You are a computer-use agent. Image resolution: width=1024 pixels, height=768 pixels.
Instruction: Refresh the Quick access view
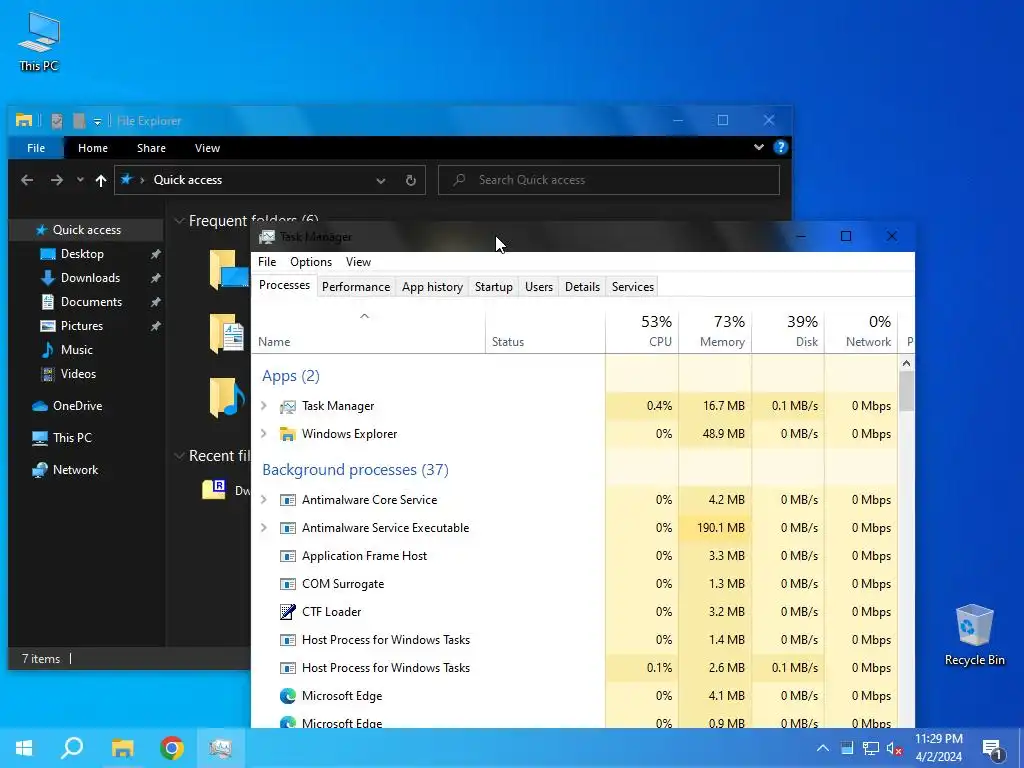click(x=411, y=180)
